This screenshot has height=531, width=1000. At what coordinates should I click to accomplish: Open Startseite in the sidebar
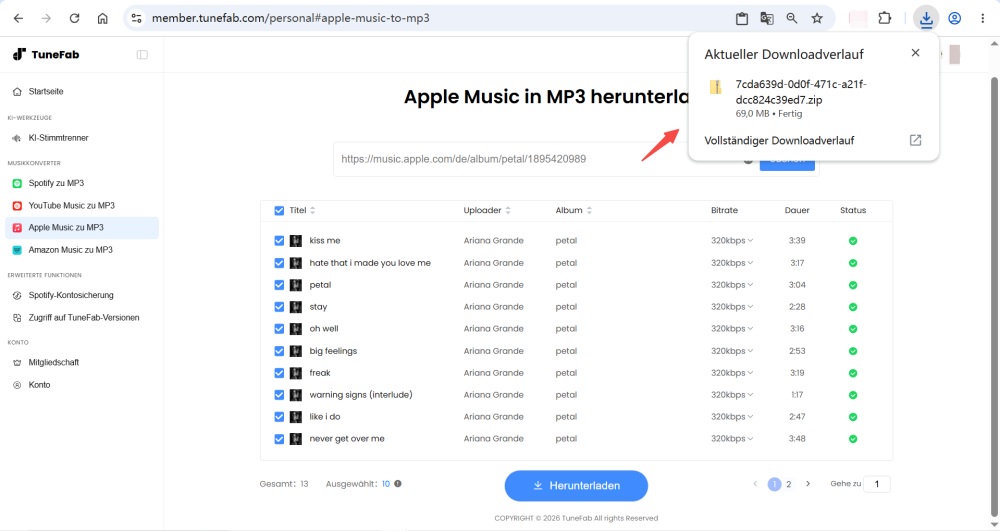(82, 92)
